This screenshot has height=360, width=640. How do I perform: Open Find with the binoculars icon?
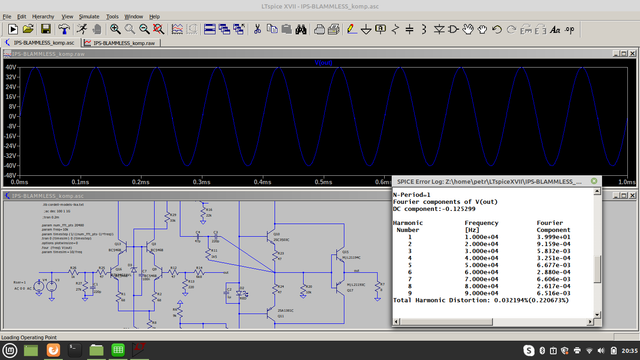(x=301, y=29)
